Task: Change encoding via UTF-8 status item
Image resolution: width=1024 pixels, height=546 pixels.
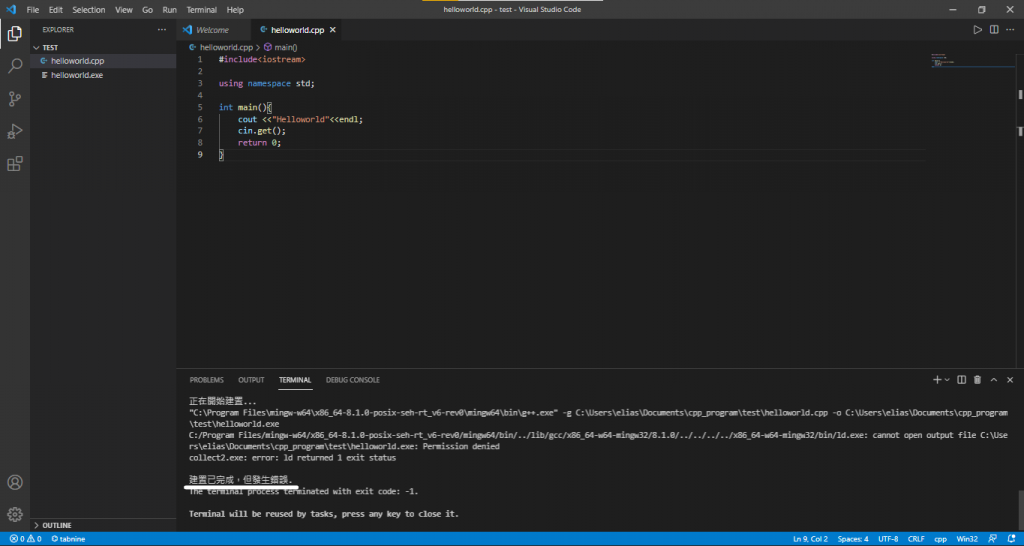Action: click(889, 539)
